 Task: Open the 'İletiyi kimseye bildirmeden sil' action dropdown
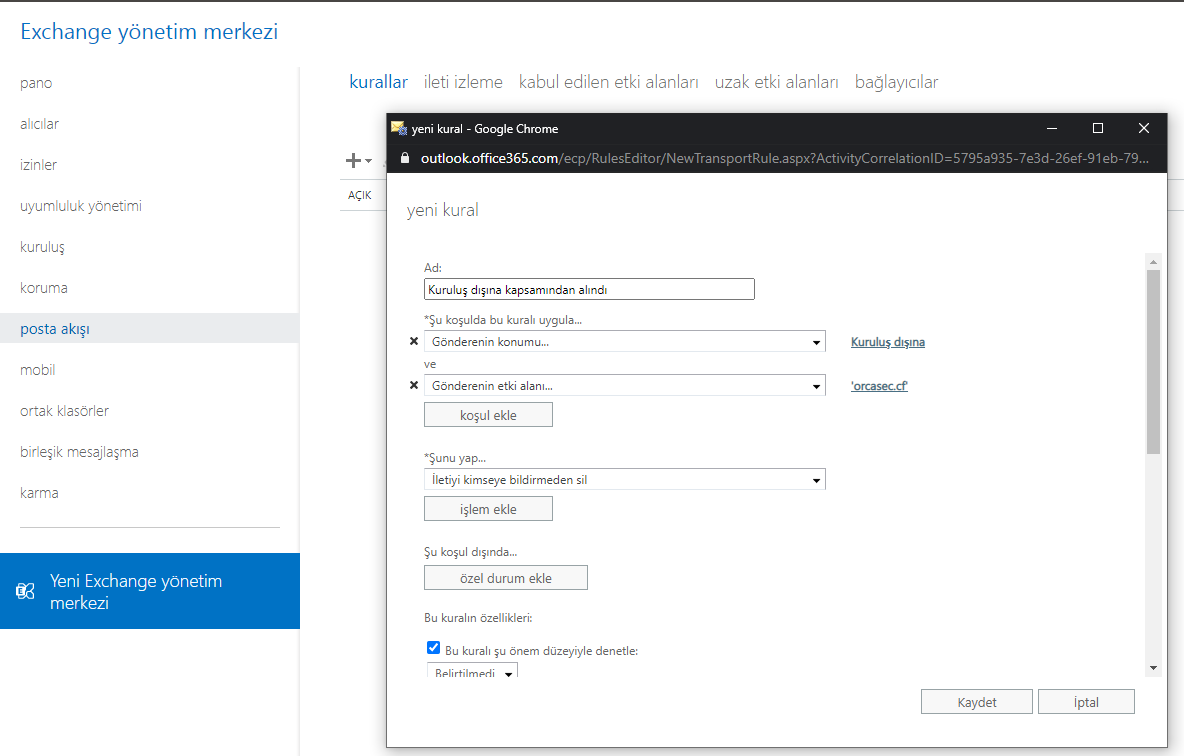[624, 480]
